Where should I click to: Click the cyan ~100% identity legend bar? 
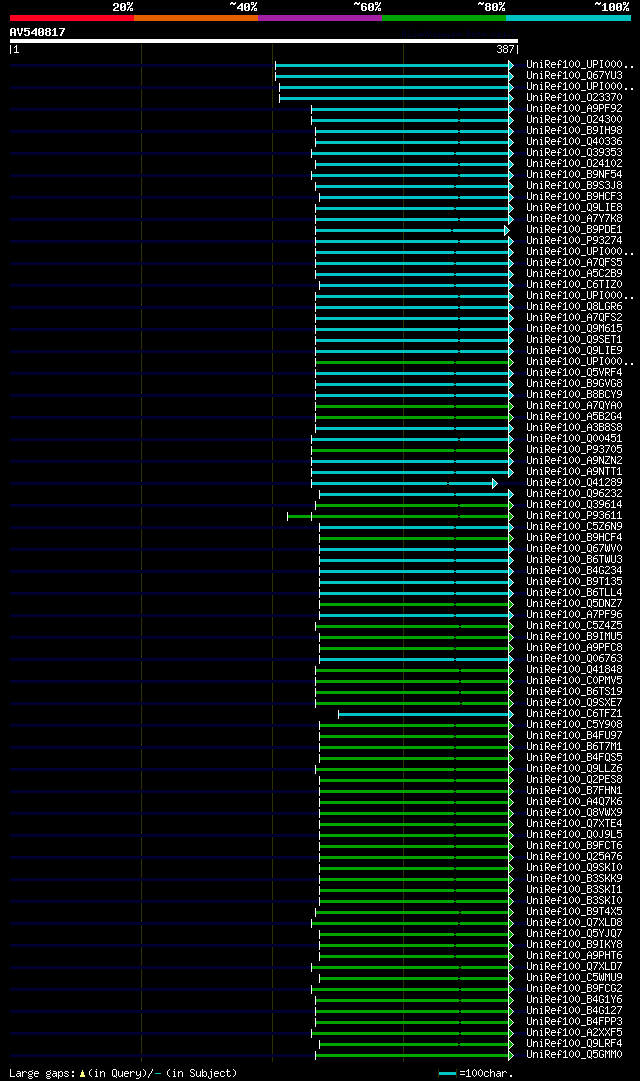(x=568, y=18)
